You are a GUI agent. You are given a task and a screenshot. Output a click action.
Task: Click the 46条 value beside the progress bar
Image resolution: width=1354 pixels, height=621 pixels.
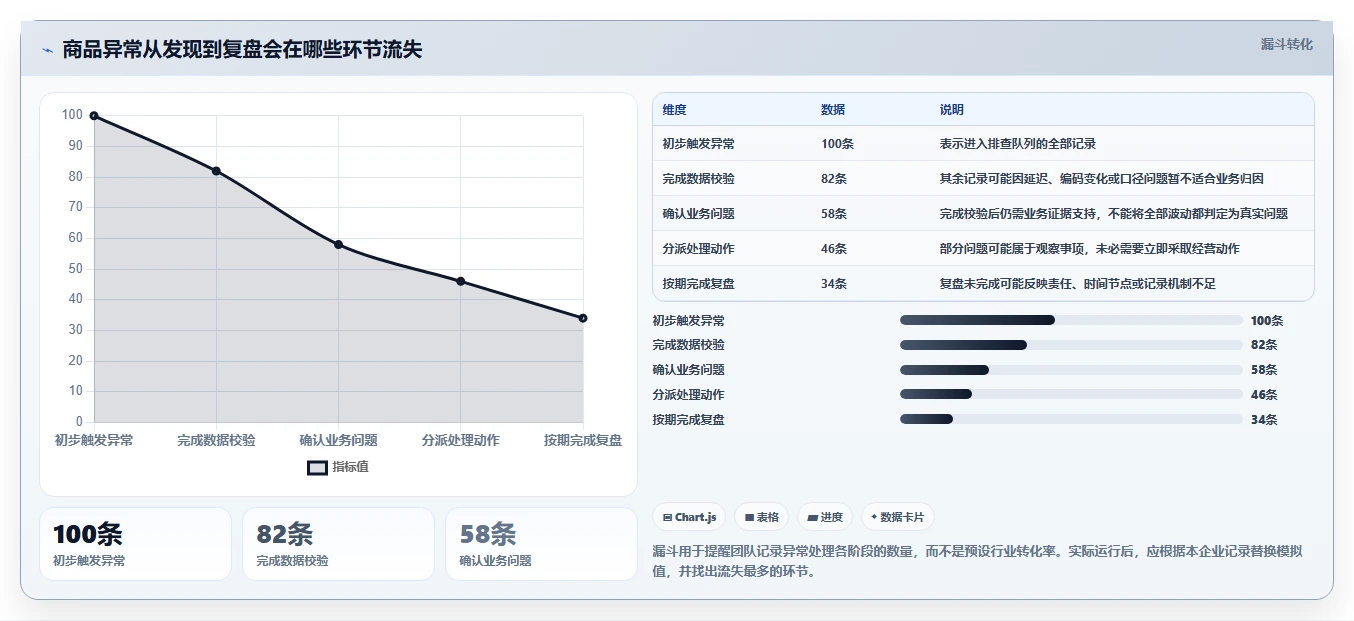coord(1264,395)
